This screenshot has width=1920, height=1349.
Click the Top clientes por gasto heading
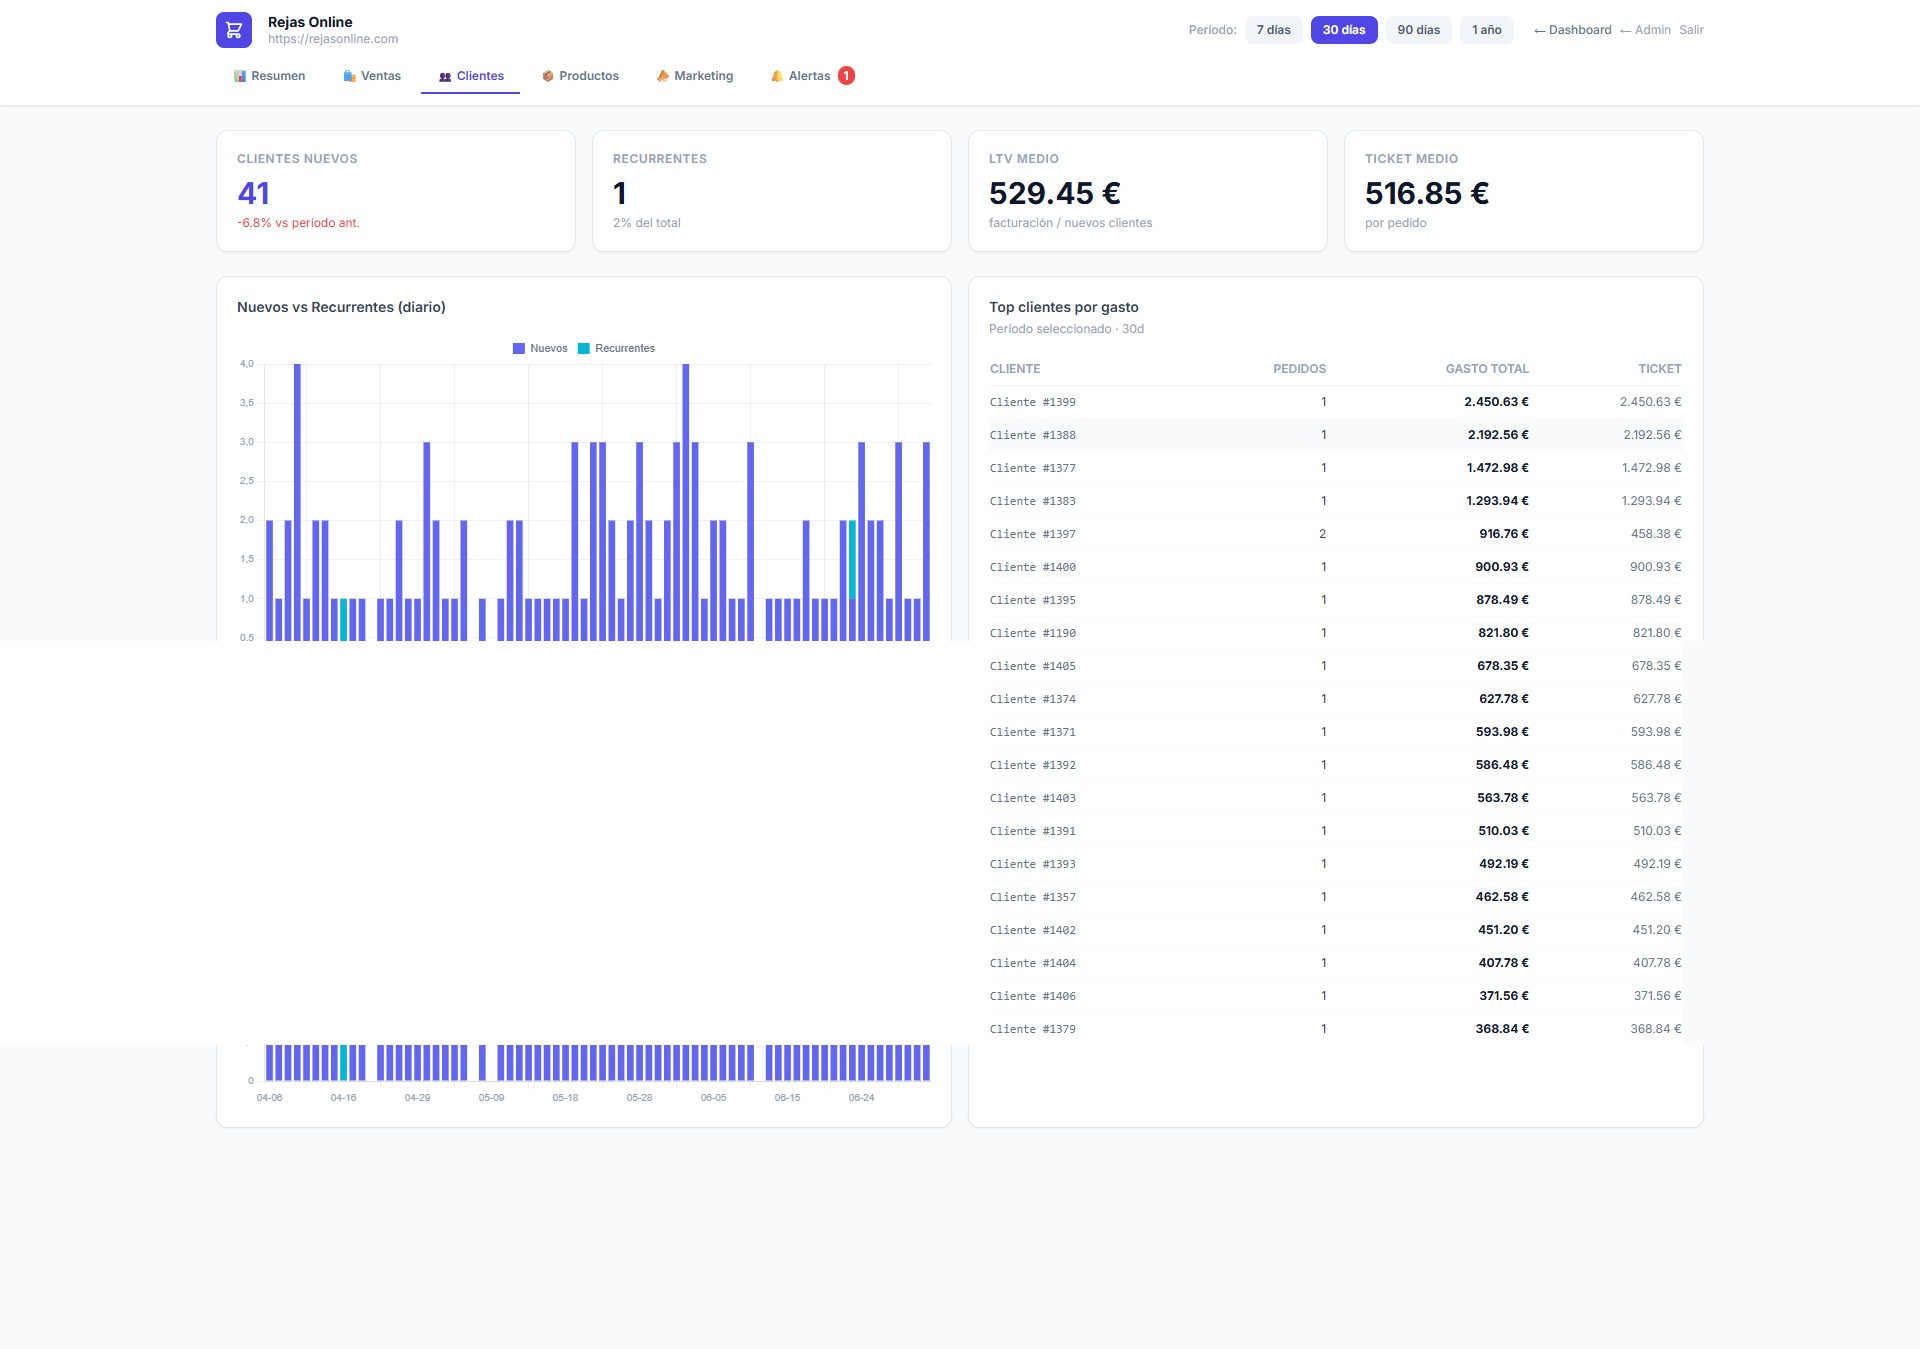click(x=1064, y=307)
